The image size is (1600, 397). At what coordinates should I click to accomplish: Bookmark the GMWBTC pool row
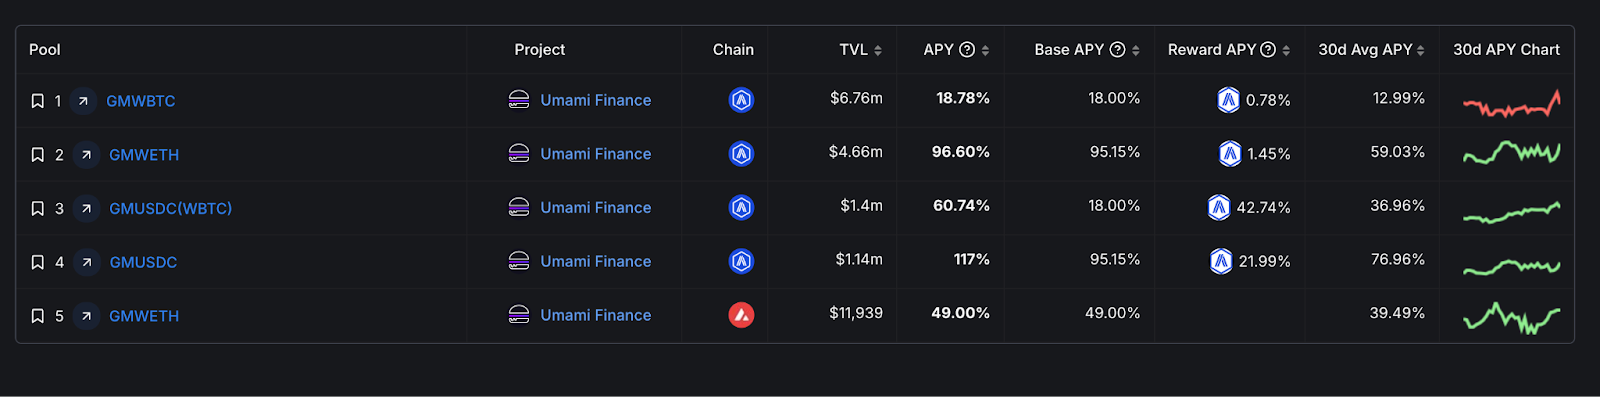(37, 101)
